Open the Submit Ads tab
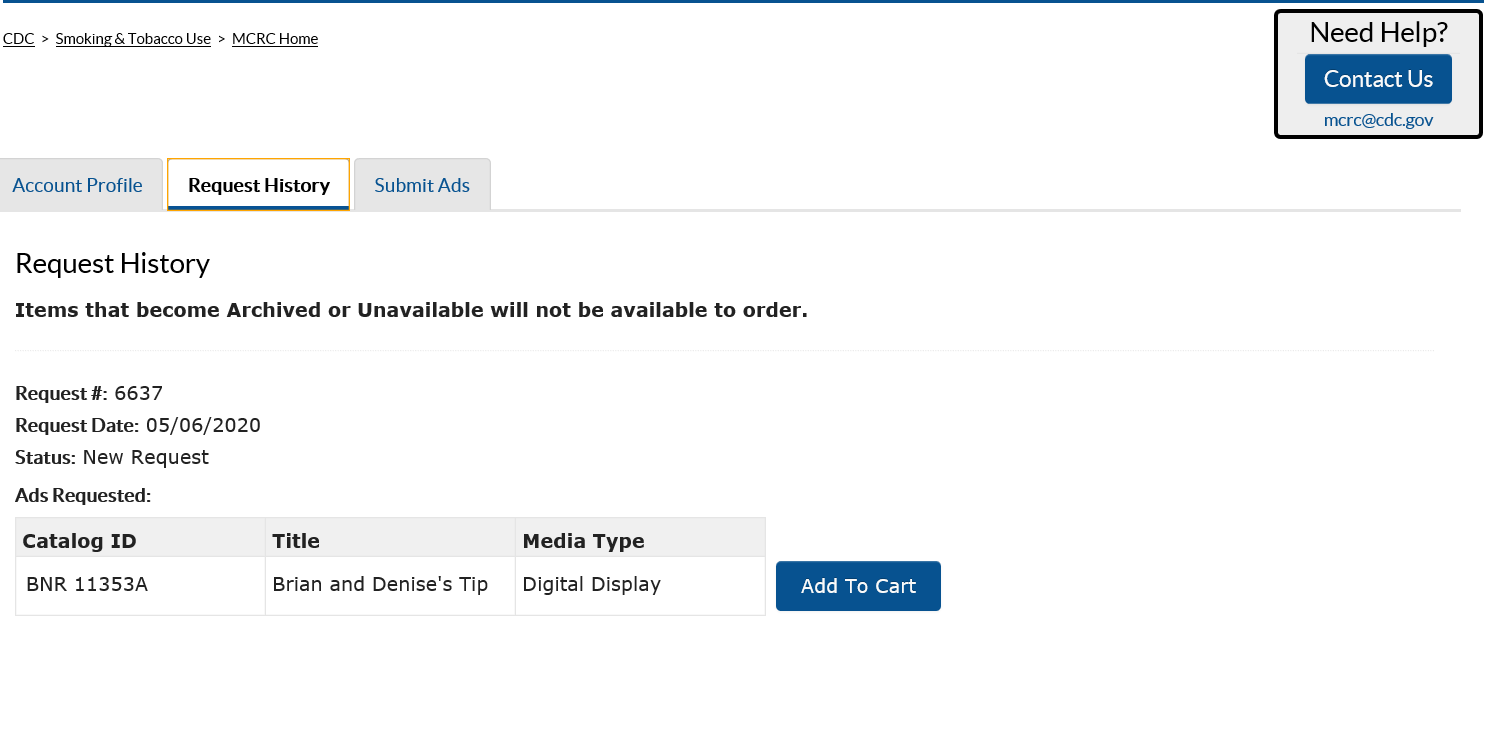 pos(422,185)
